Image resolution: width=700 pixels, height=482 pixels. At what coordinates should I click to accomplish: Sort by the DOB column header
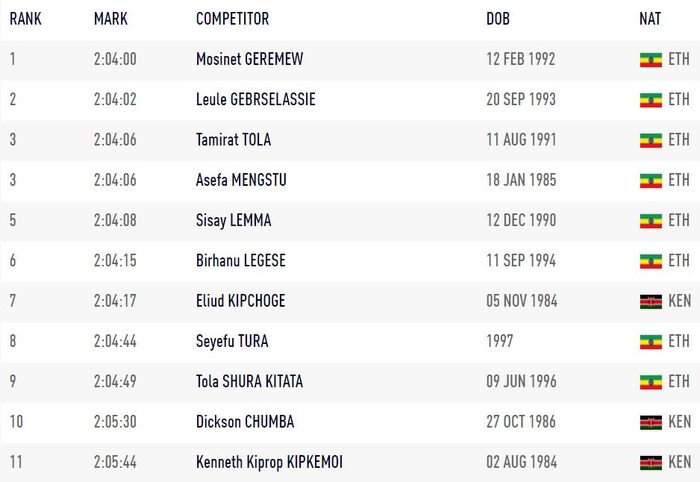click(497, 19)
